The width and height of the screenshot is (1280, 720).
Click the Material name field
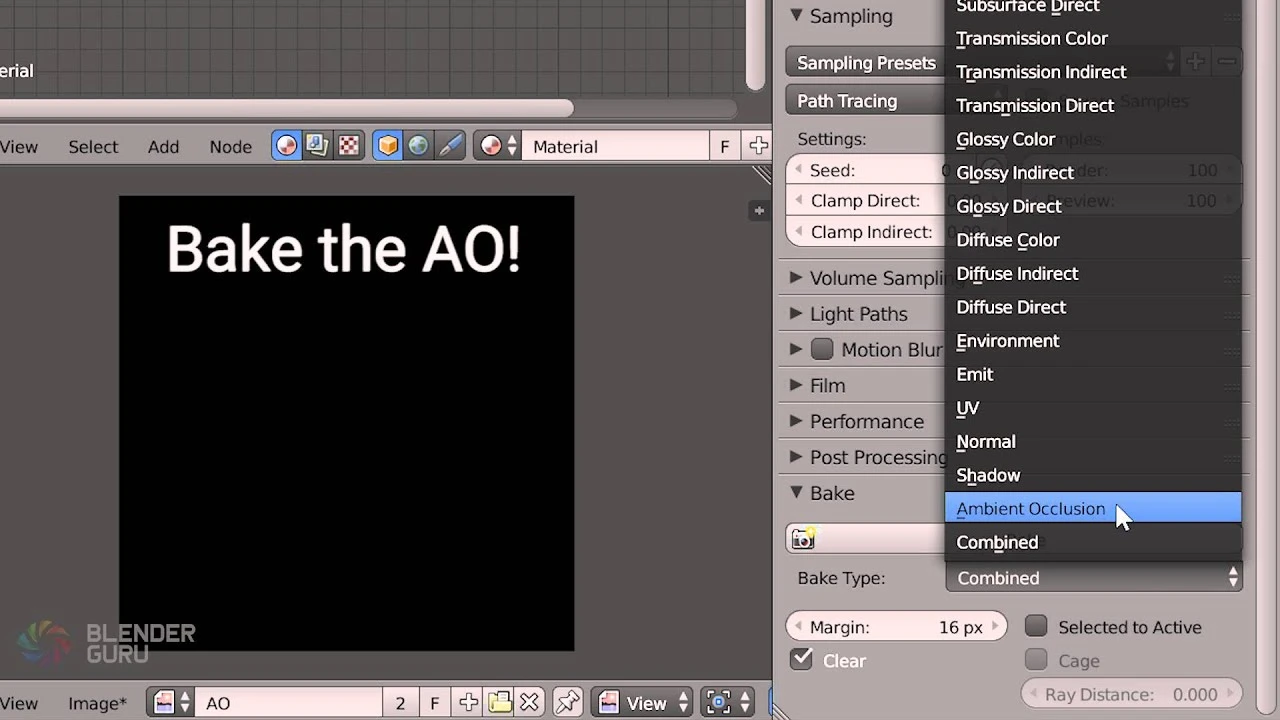[616, 146]
